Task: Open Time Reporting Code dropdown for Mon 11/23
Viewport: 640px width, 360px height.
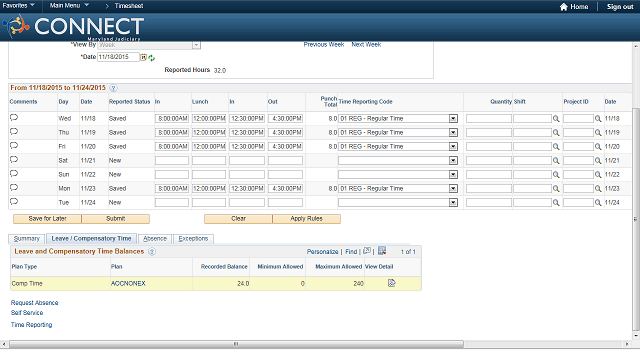Action: tap(453, 189)
